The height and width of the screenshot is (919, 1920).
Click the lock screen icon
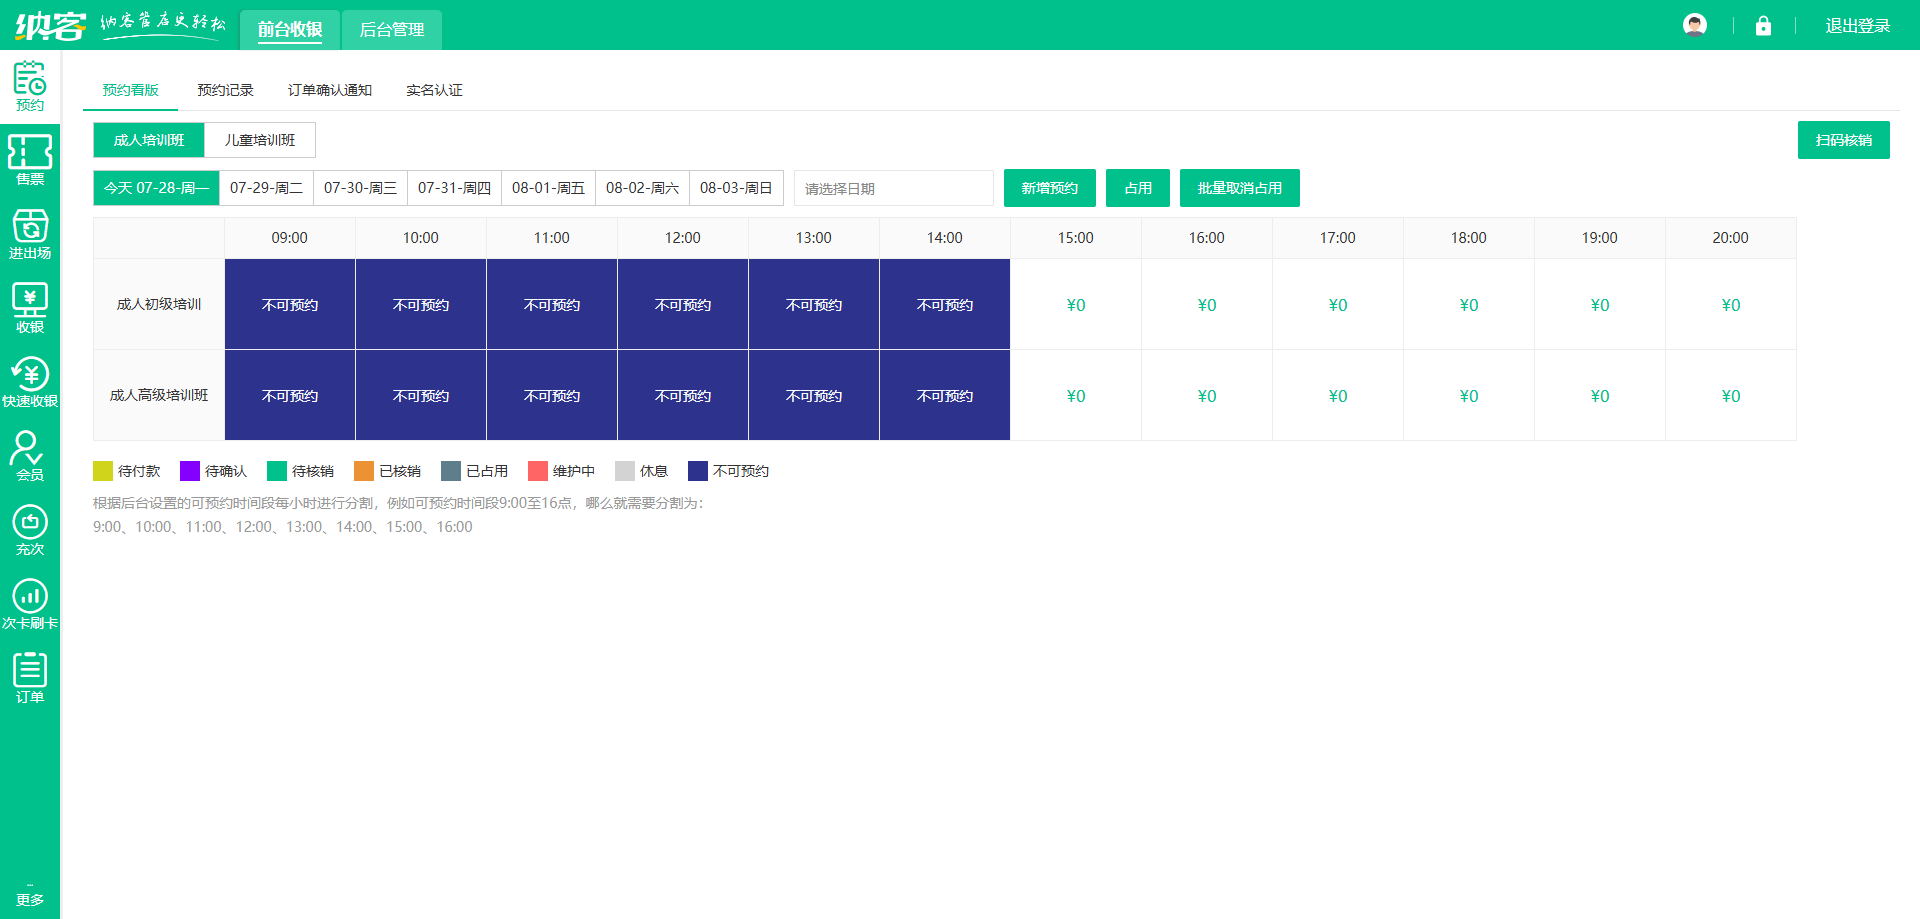(x=1763, y=26)
